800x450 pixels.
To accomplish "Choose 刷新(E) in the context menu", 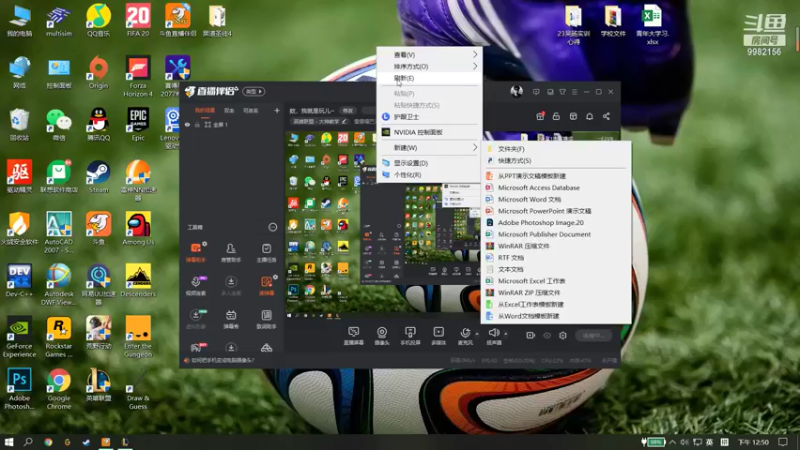I will point(429,78).
